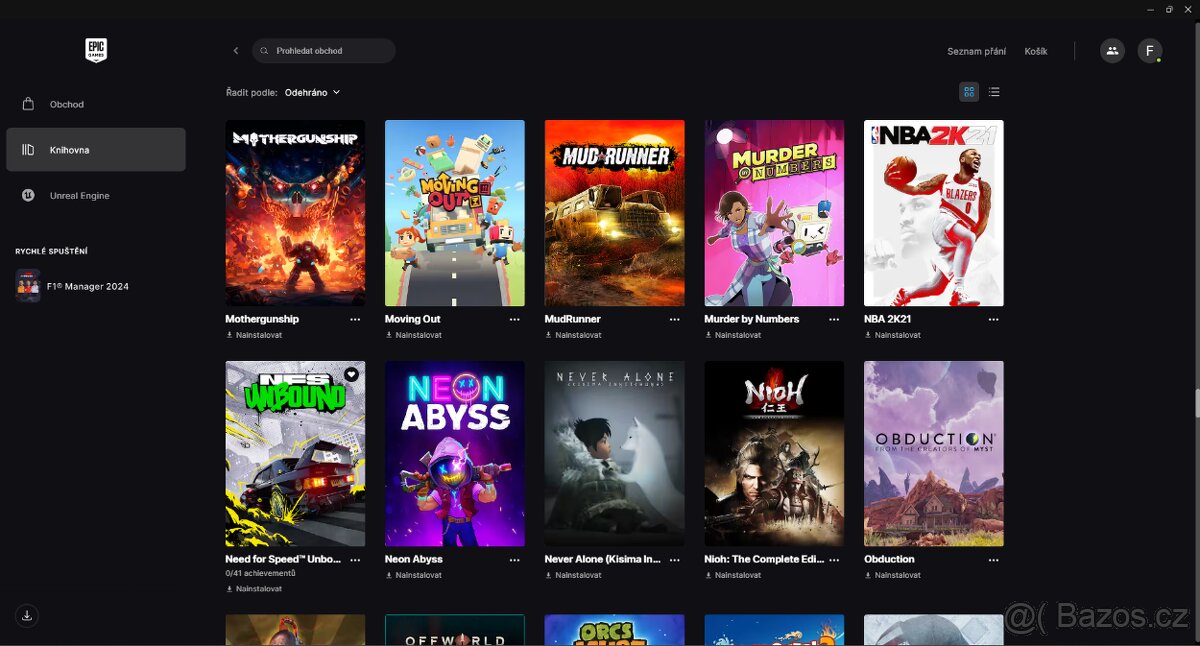
Task: Click the Prohledat obchod search field
Action: point(323,50)
